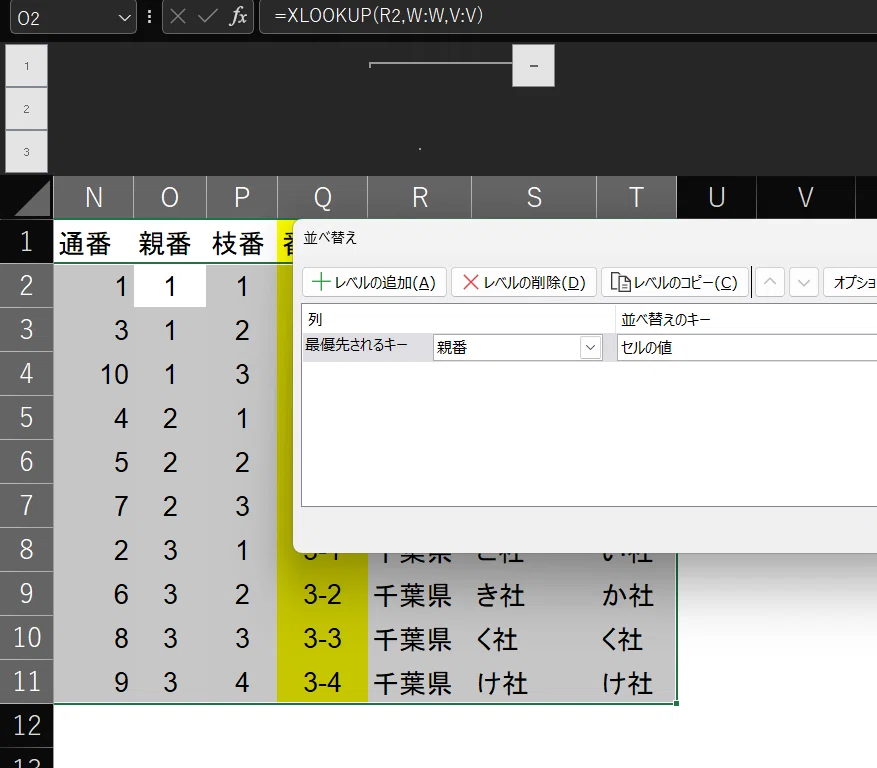Select row 12 header
Image resolution: width=877 pixels, height=768 pixels.
point(26,725)
